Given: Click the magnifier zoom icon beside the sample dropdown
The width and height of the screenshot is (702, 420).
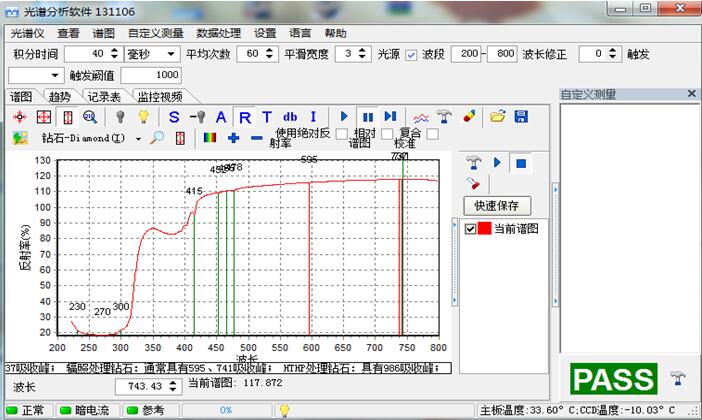Looking at the screenshot, I should click(156, 138).
